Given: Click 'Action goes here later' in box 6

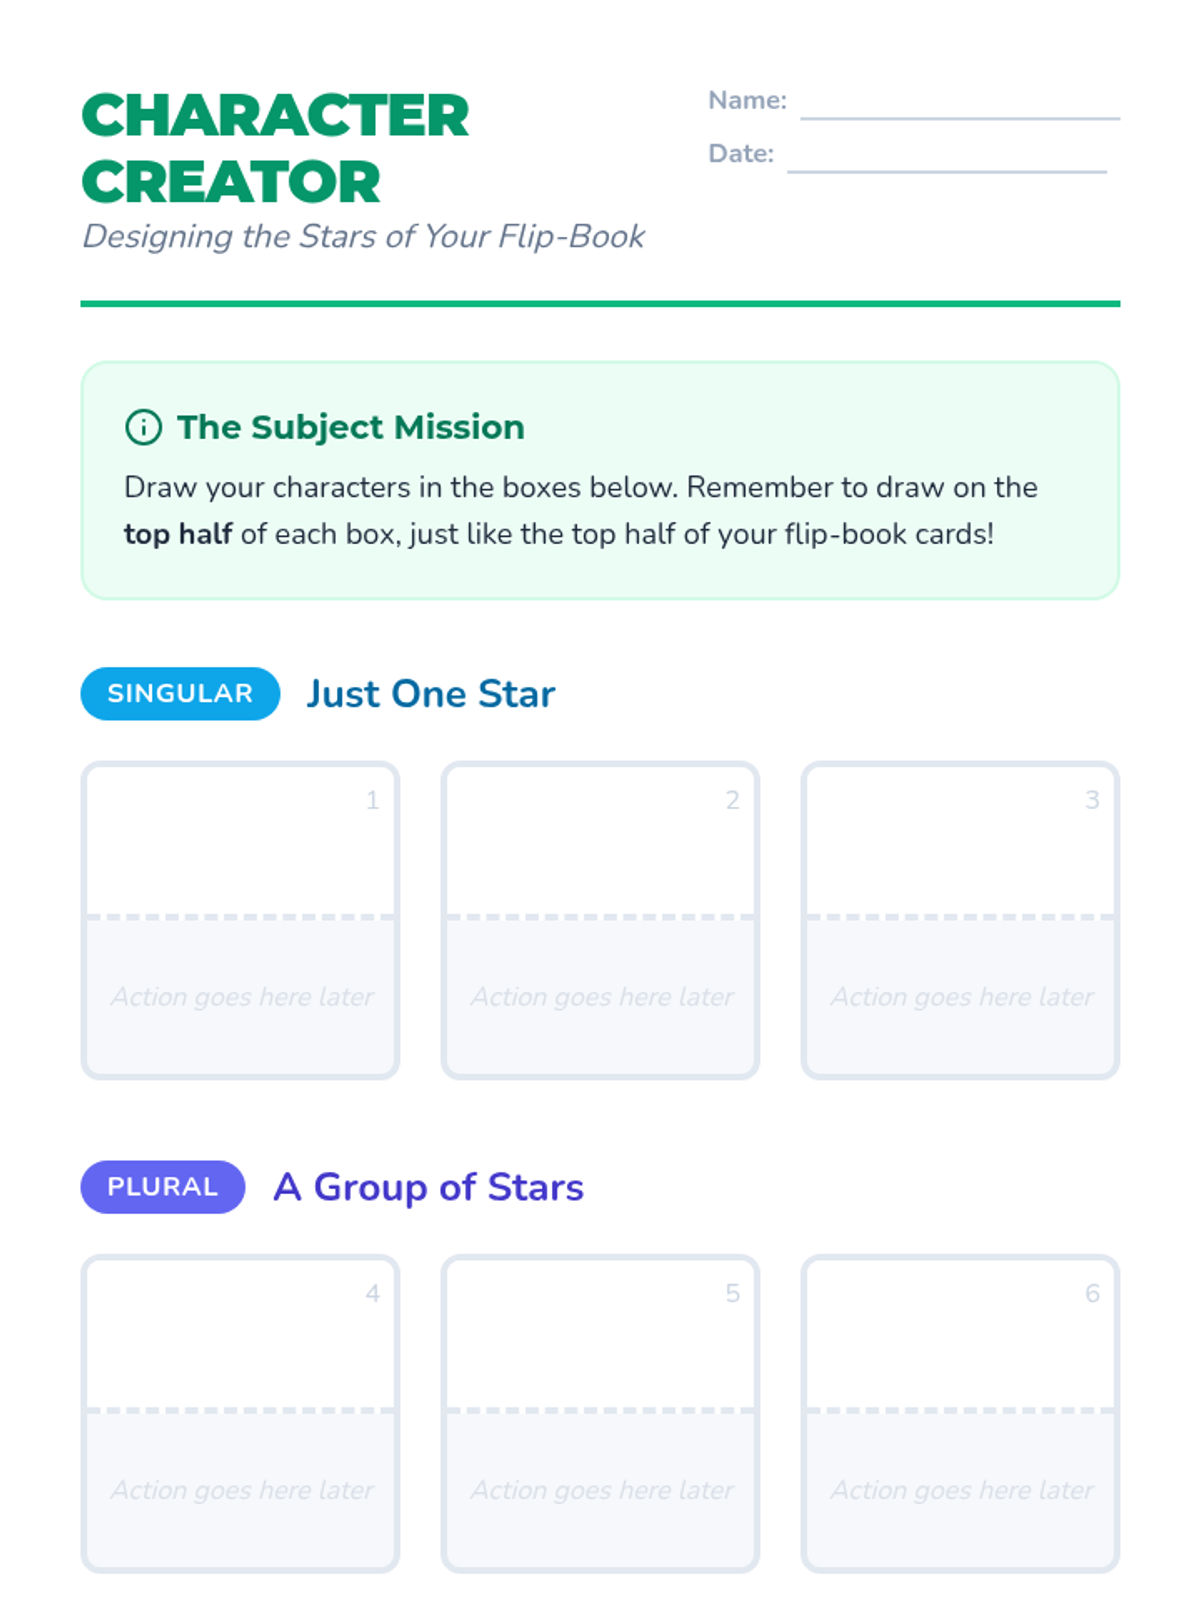Looking at the screenshot, I should click(x=962, y=1490).
